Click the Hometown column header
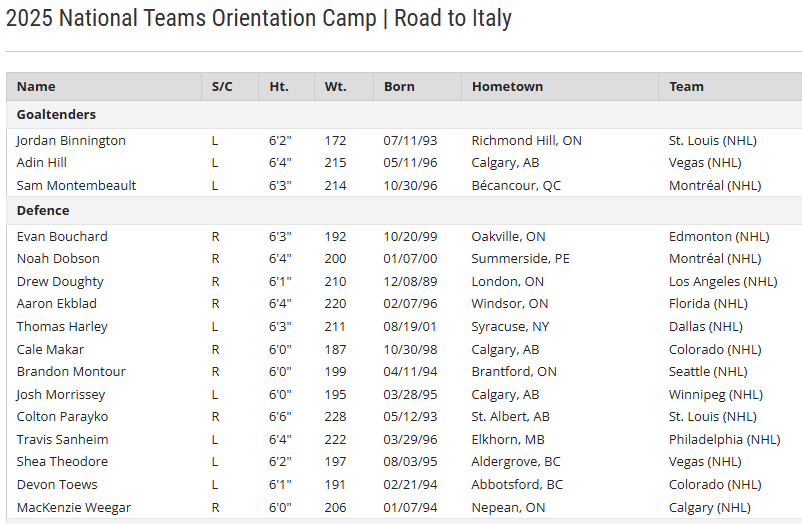Screen dimensions: 802x524 point(507,87)
